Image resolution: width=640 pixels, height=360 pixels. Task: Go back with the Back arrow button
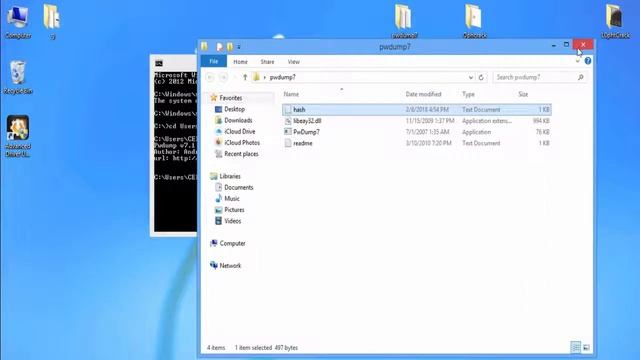(210, 77)
